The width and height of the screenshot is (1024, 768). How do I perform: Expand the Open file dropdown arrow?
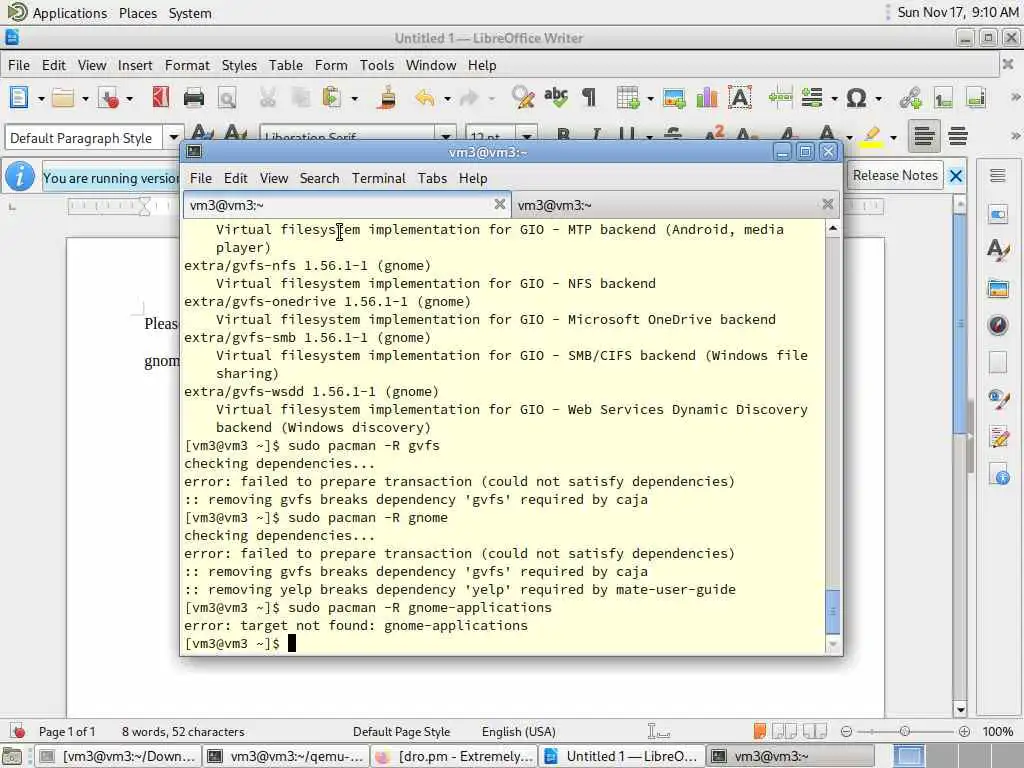85,99
